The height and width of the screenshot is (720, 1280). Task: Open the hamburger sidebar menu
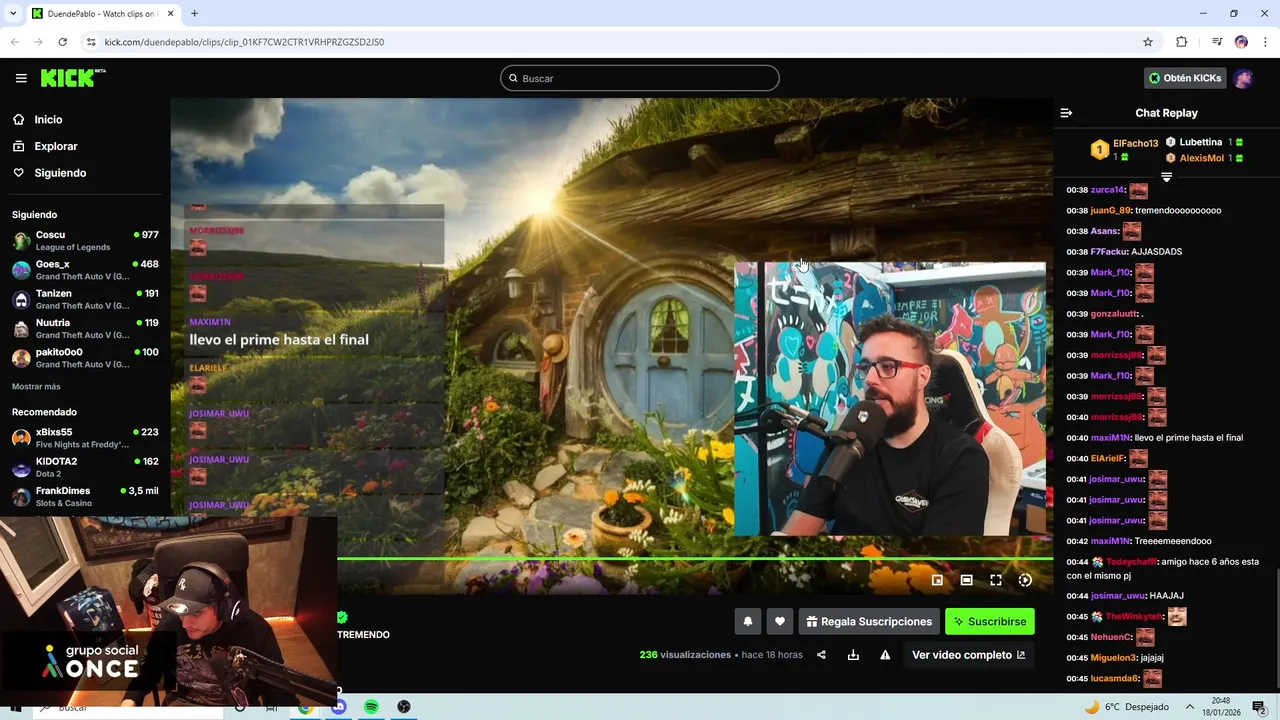(21, 78)
